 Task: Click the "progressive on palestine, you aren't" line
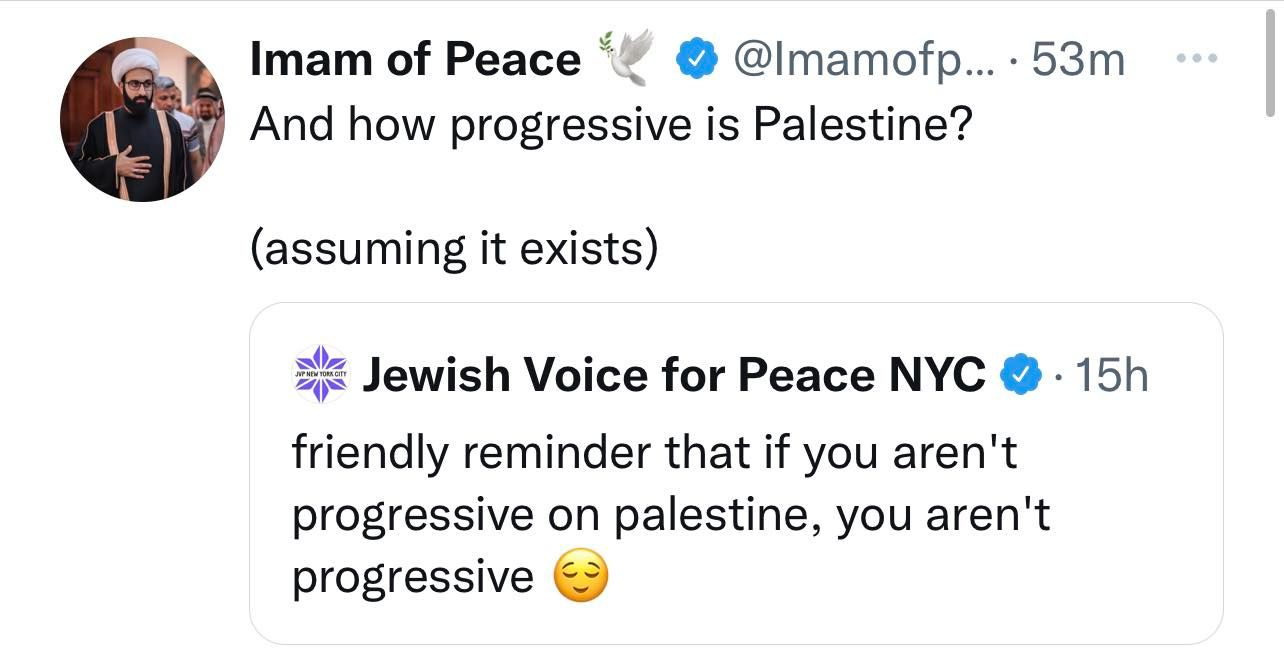670,515
